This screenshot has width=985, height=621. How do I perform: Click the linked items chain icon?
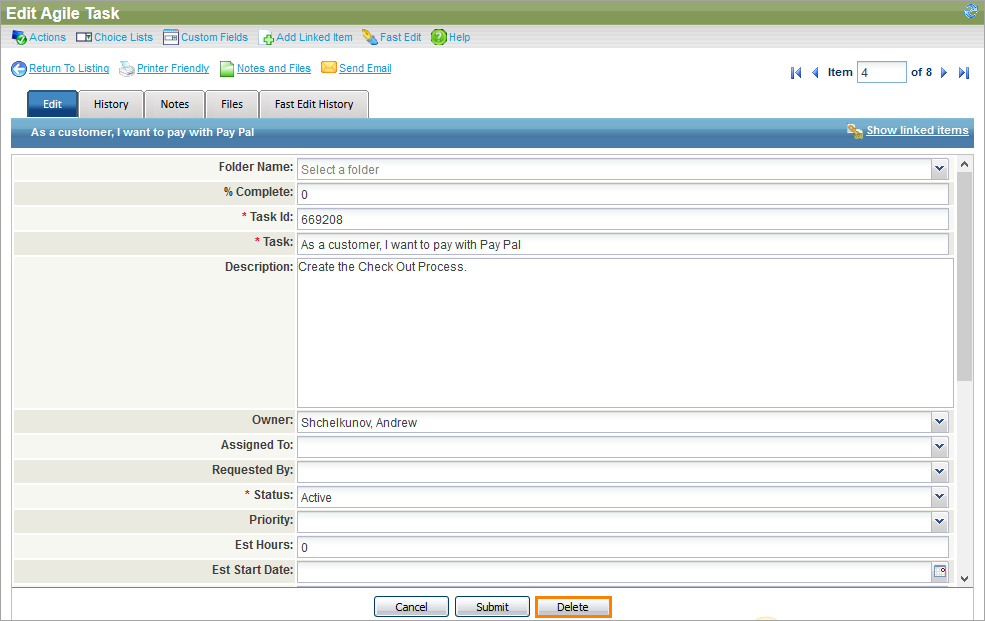click(x=854, y=131)
